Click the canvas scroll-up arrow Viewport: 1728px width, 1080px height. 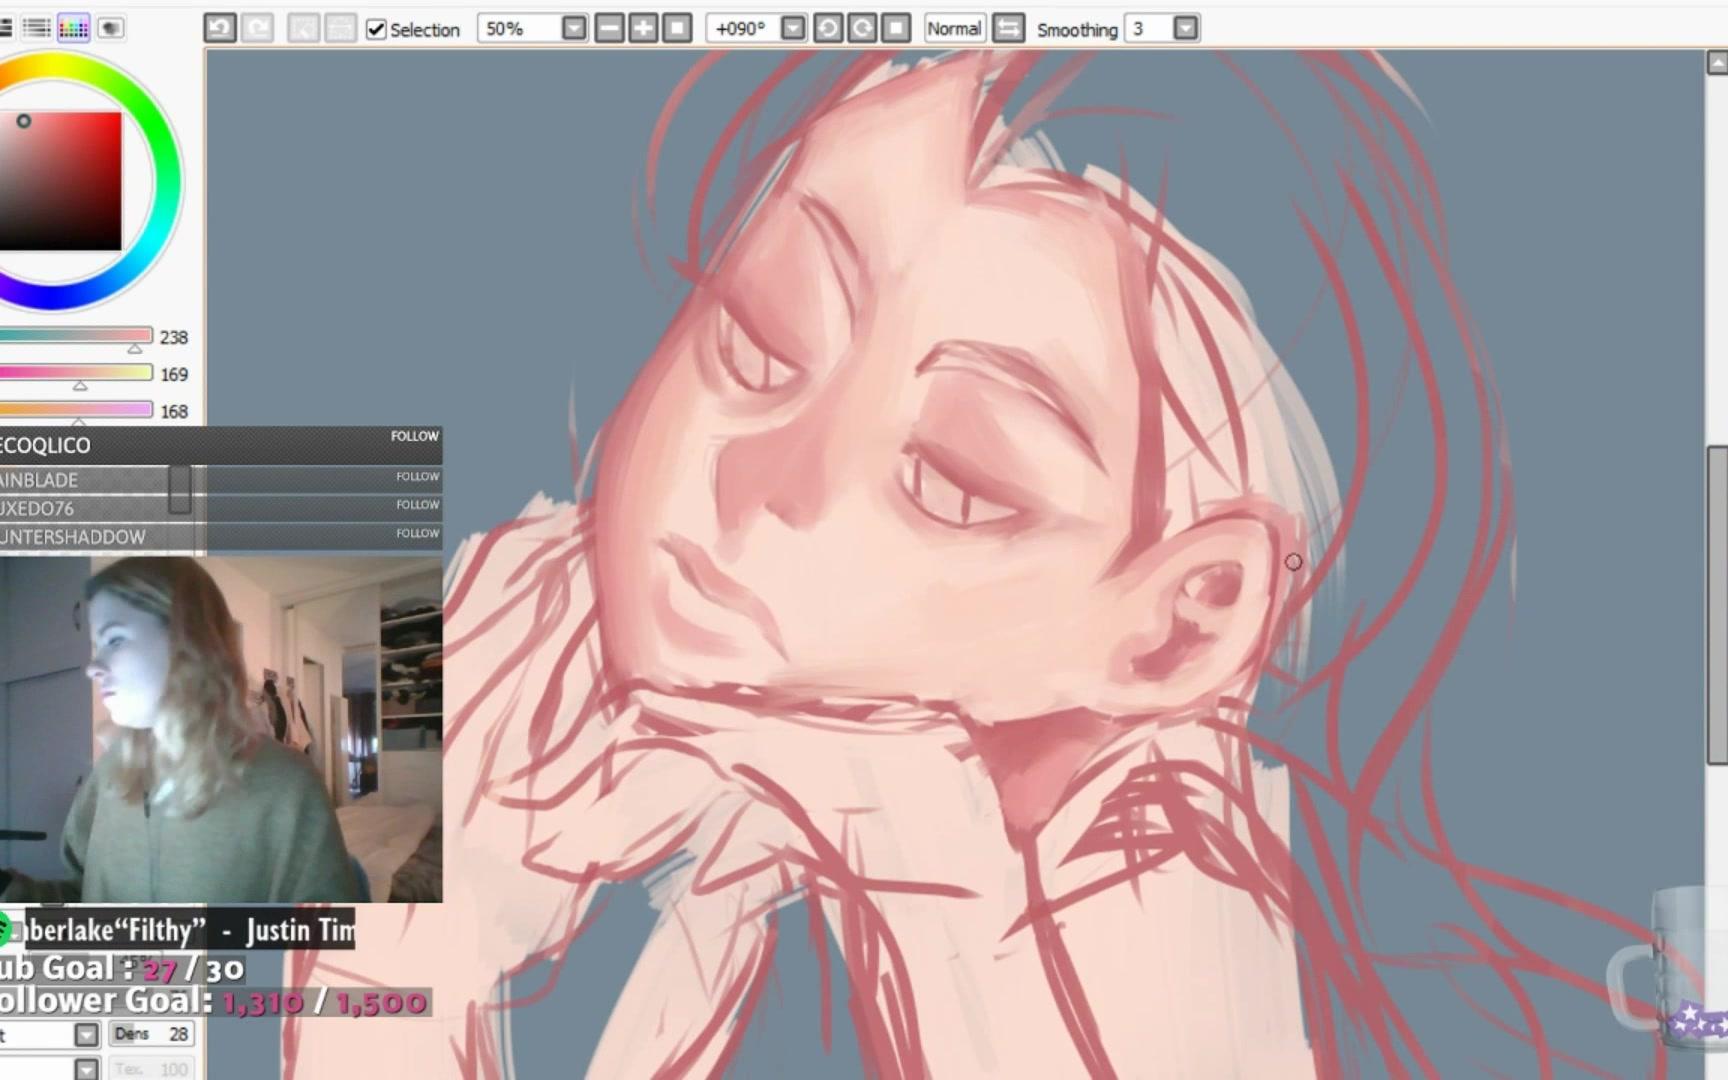(x=1717, y=63)
